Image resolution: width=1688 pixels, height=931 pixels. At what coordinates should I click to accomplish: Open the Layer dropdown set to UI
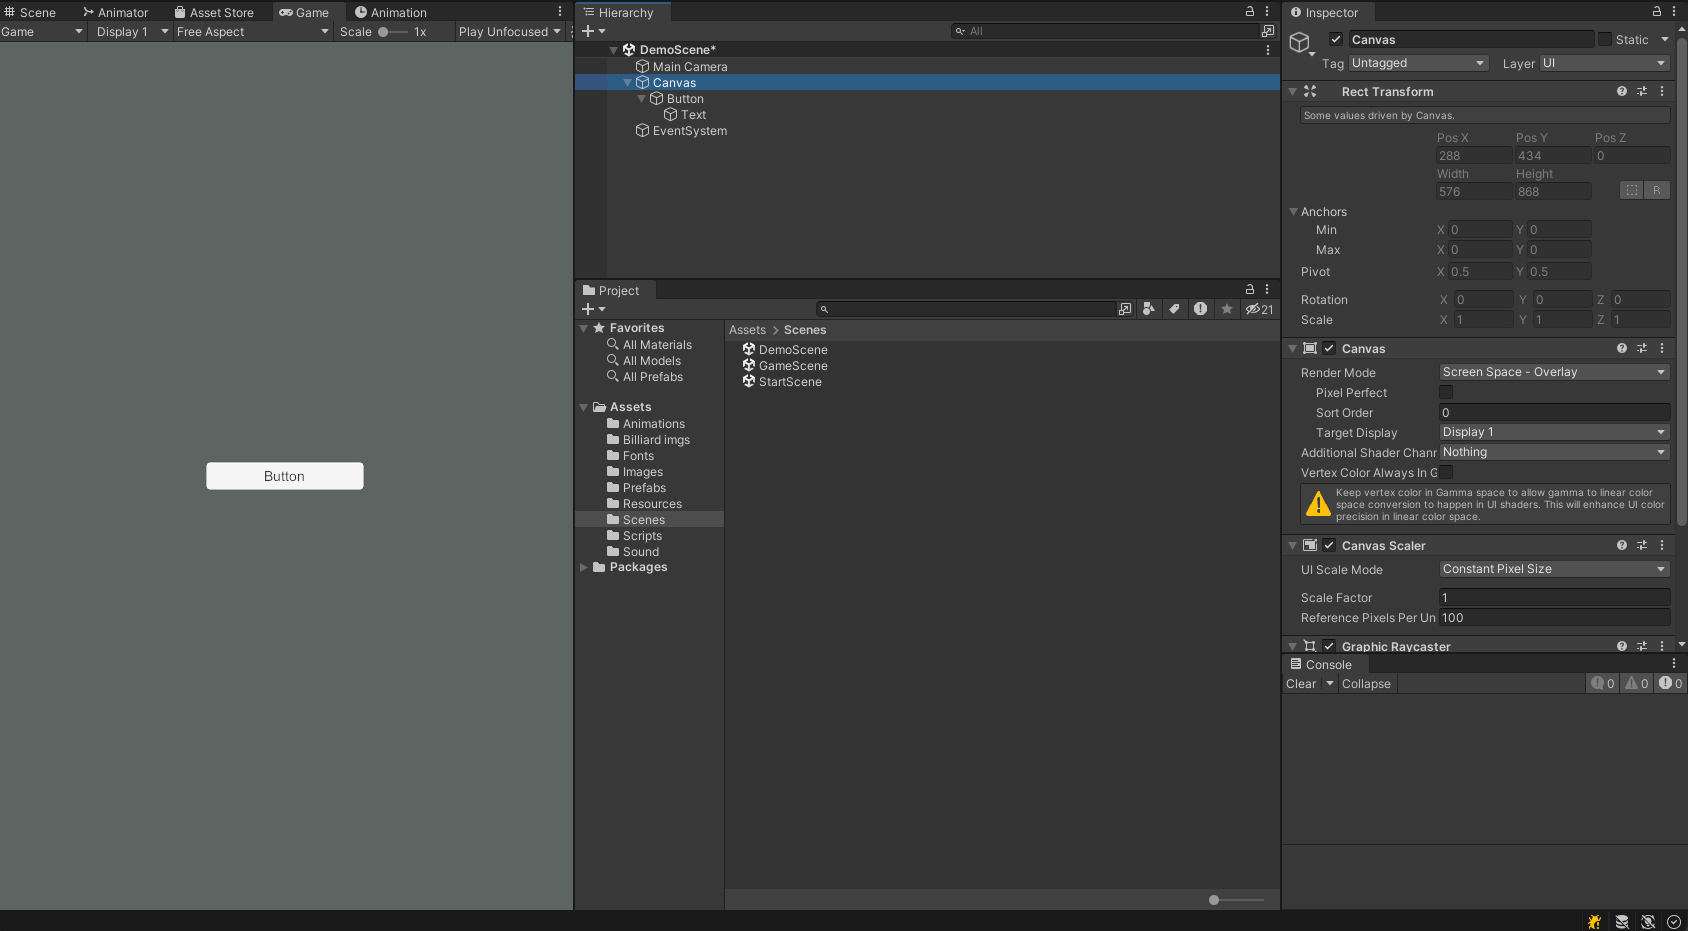point(1605,63)
